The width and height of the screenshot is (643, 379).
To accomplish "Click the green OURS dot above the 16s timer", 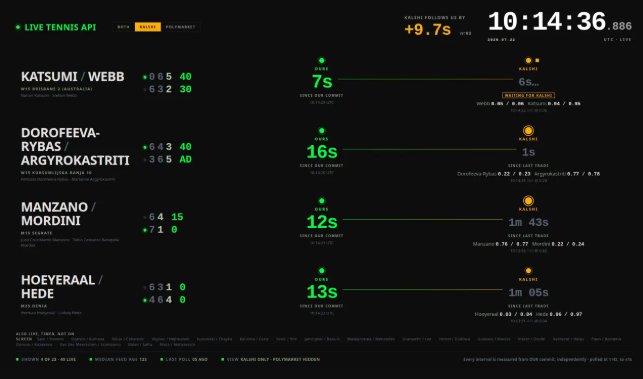I will coord(322,130).
